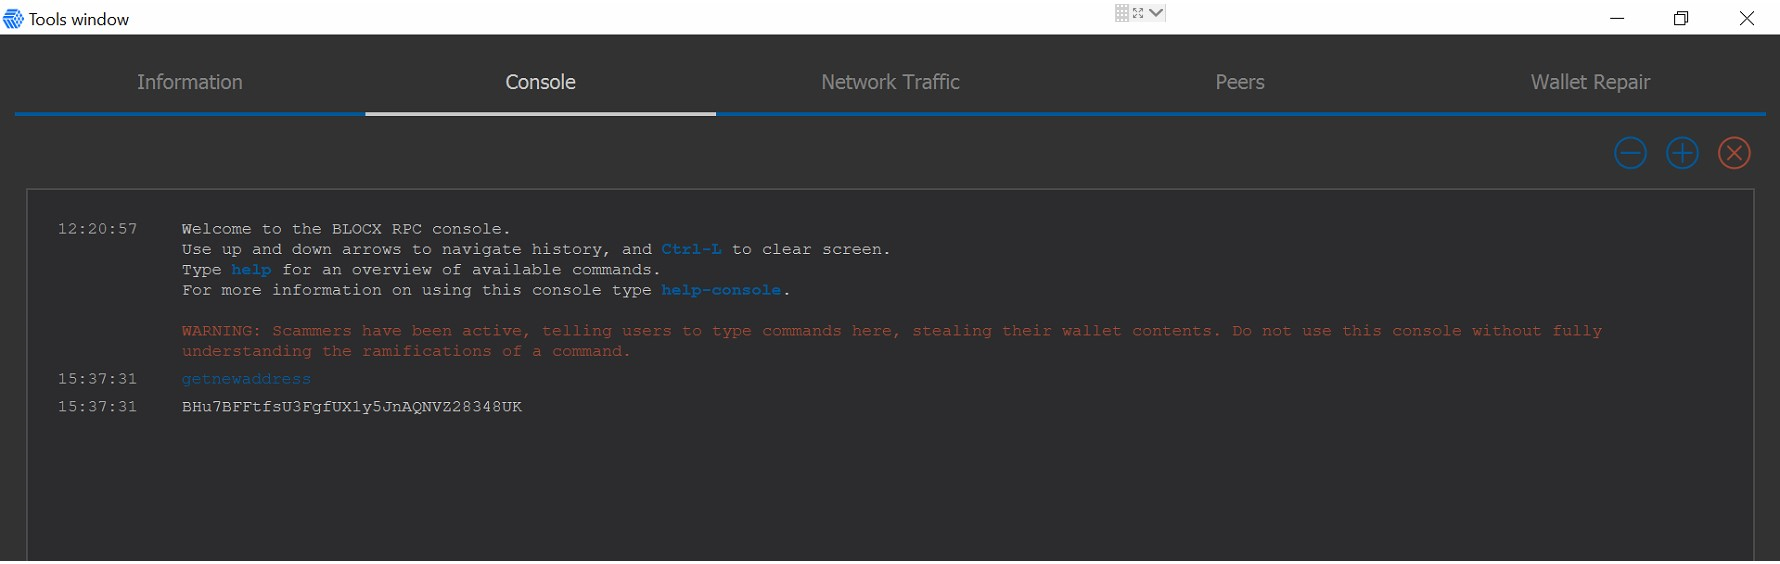
Task: Go to the Peers tab
Action: [x=1240, y=82]
